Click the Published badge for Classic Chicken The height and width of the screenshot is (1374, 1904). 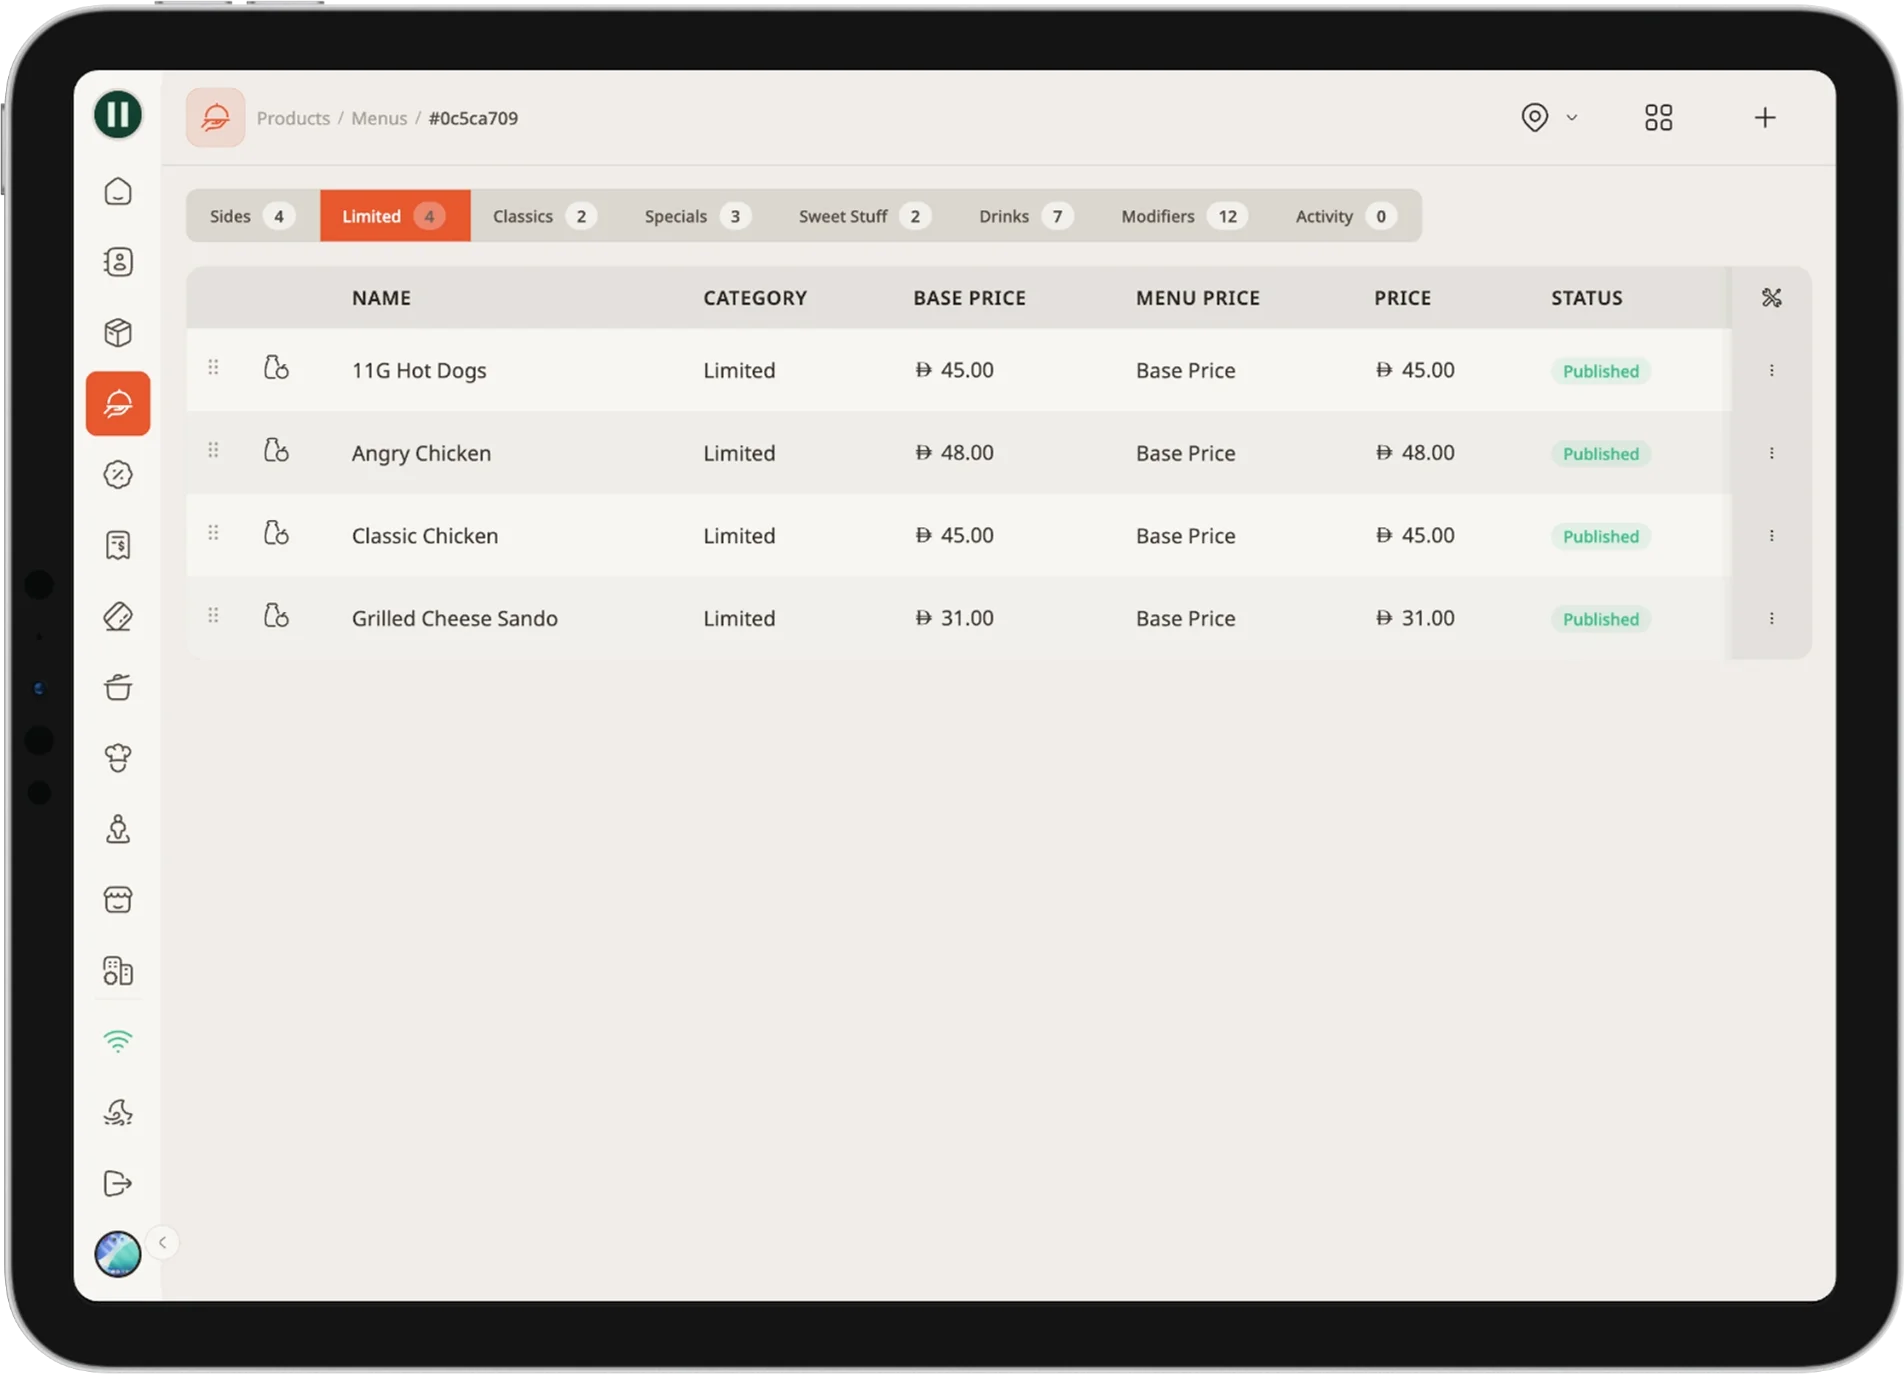coord(1601,536)
